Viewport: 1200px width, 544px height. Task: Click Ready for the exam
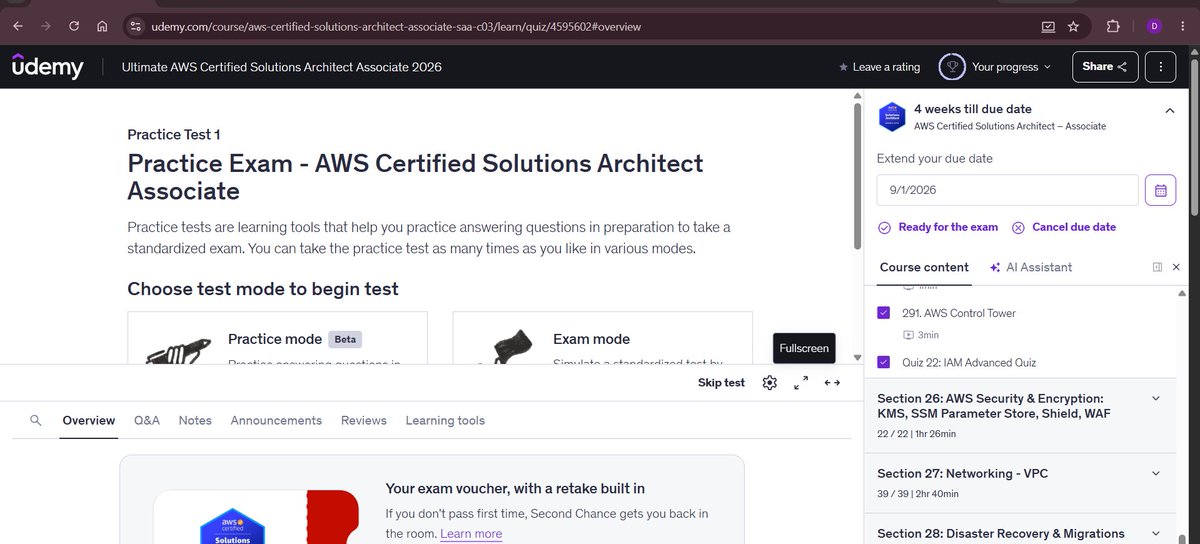pos(938,227)
